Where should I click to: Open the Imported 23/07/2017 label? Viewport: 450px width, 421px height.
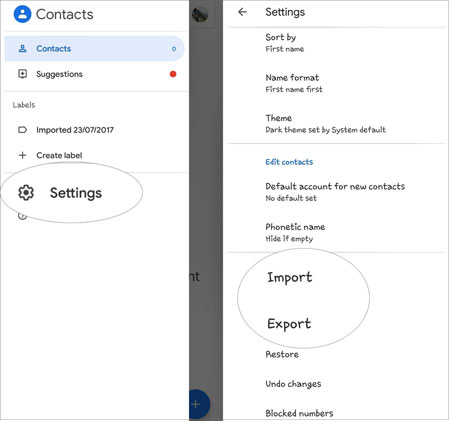point(94,130)
